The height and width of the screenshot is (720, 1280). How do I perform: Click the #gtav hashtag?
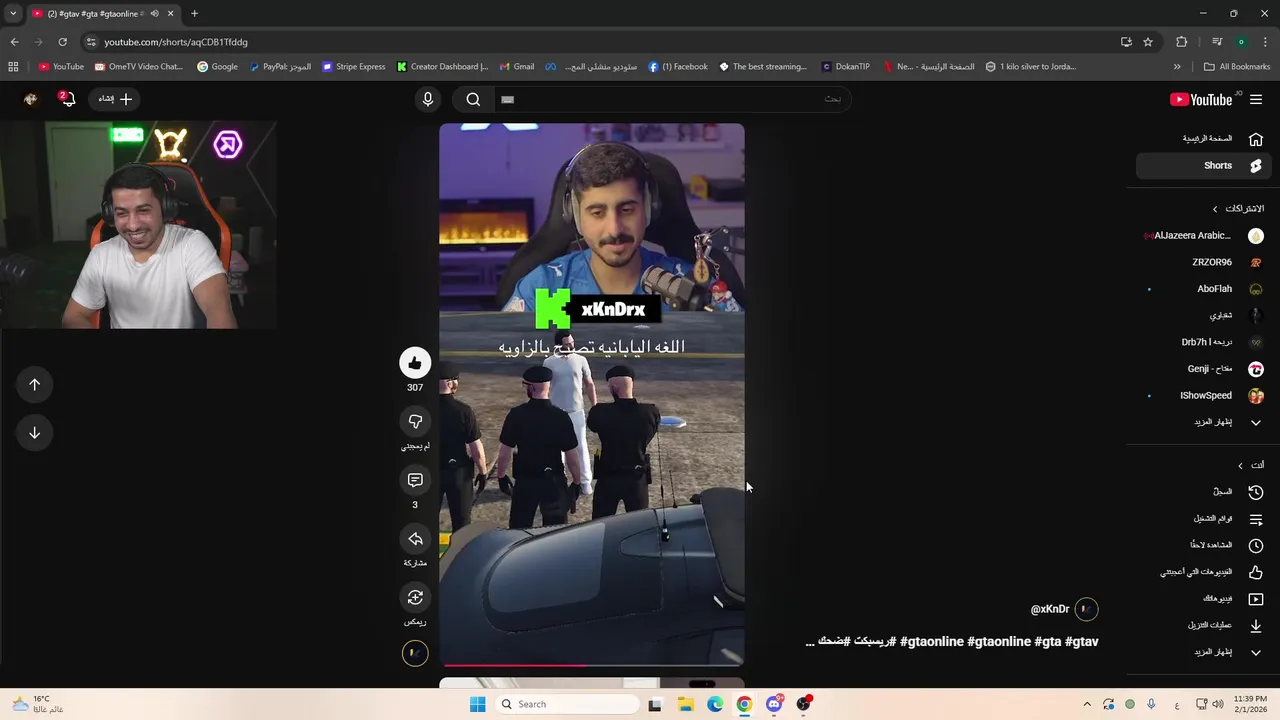tap(1082, 642)
